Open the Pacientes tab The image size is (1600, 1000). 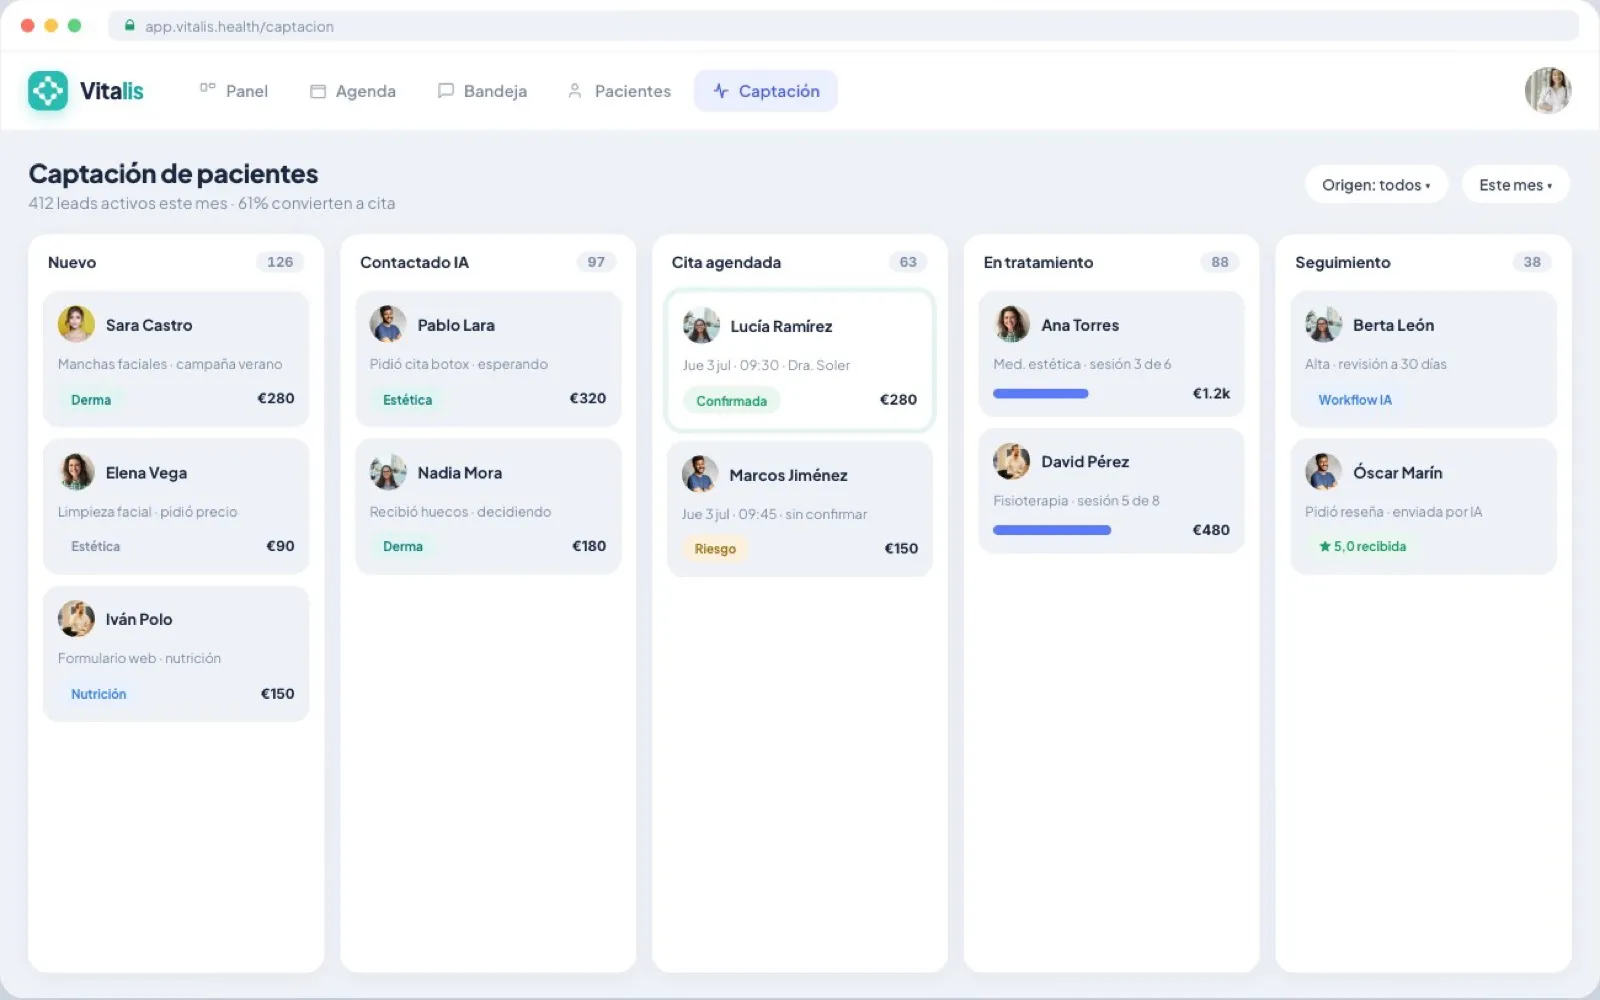(x=619, y=91)
